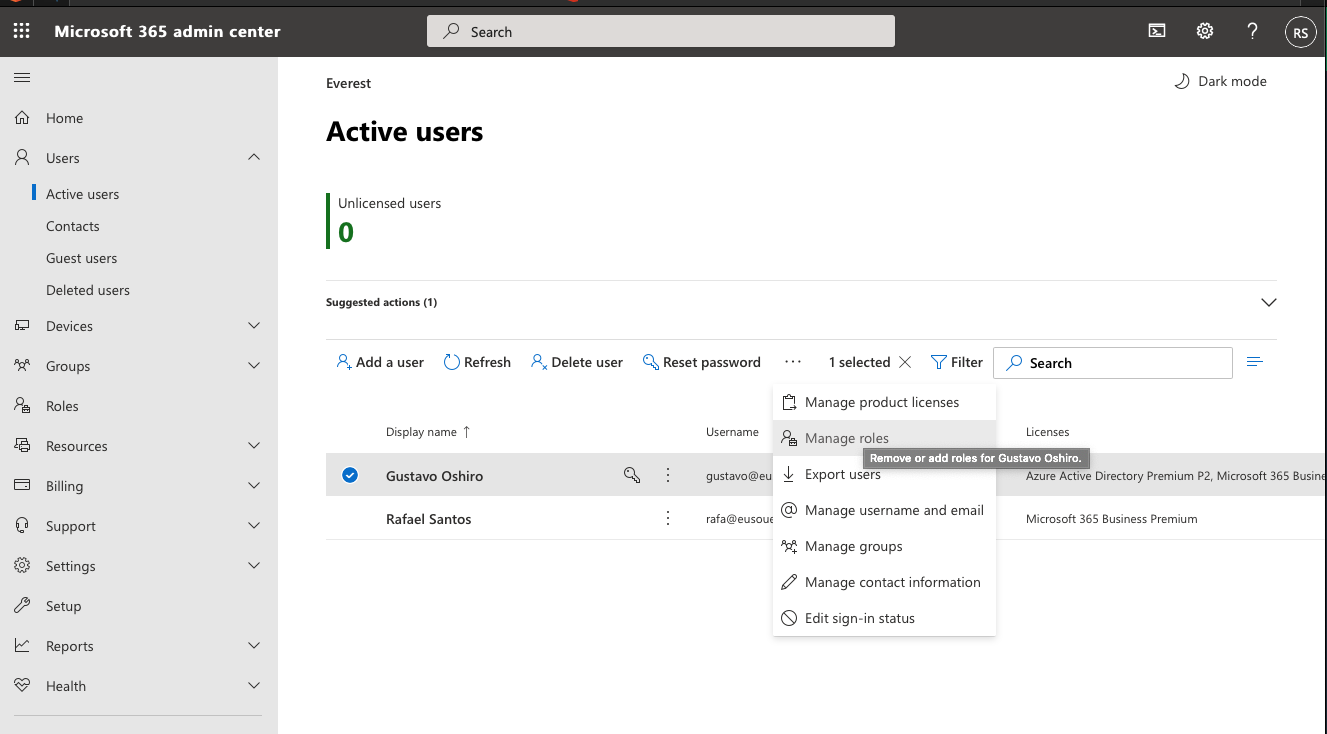Click the Setup wrench icon
The height and width of the screenshot is (734, 1327).
tap(22, 606)
